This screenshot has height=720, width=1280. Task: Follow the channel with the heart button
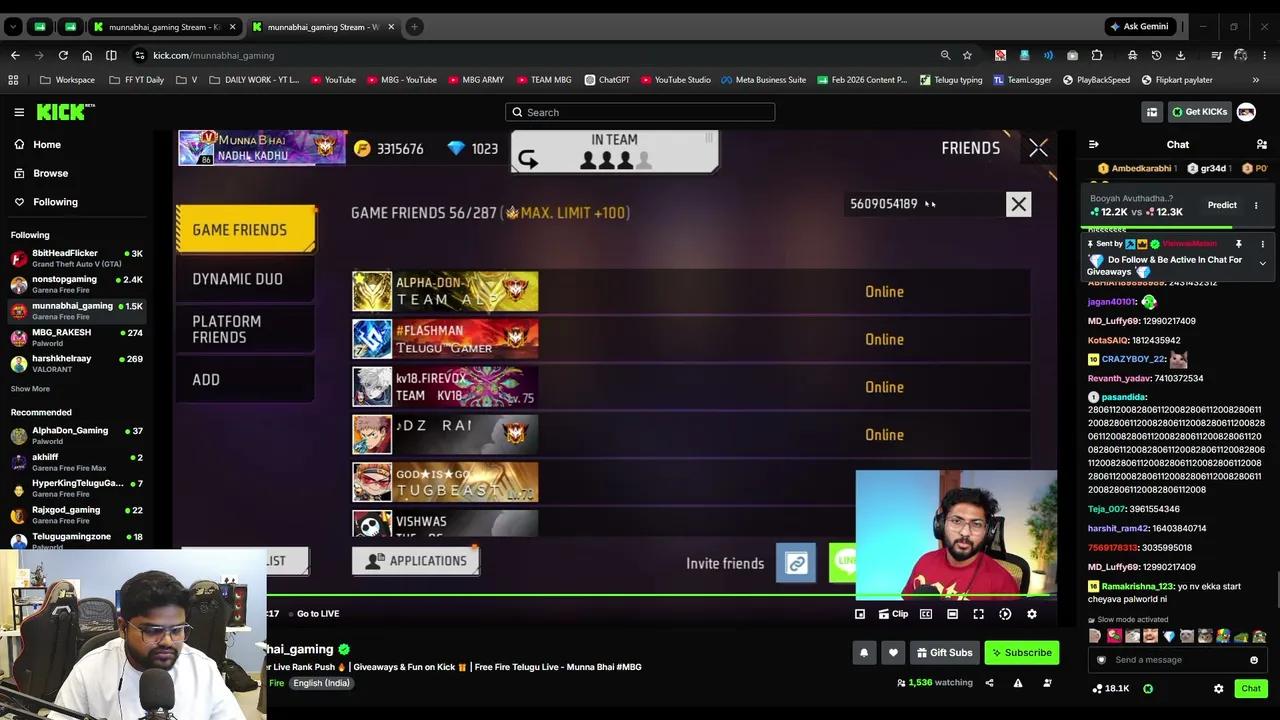pyautogui.click(x=893, y=653)
